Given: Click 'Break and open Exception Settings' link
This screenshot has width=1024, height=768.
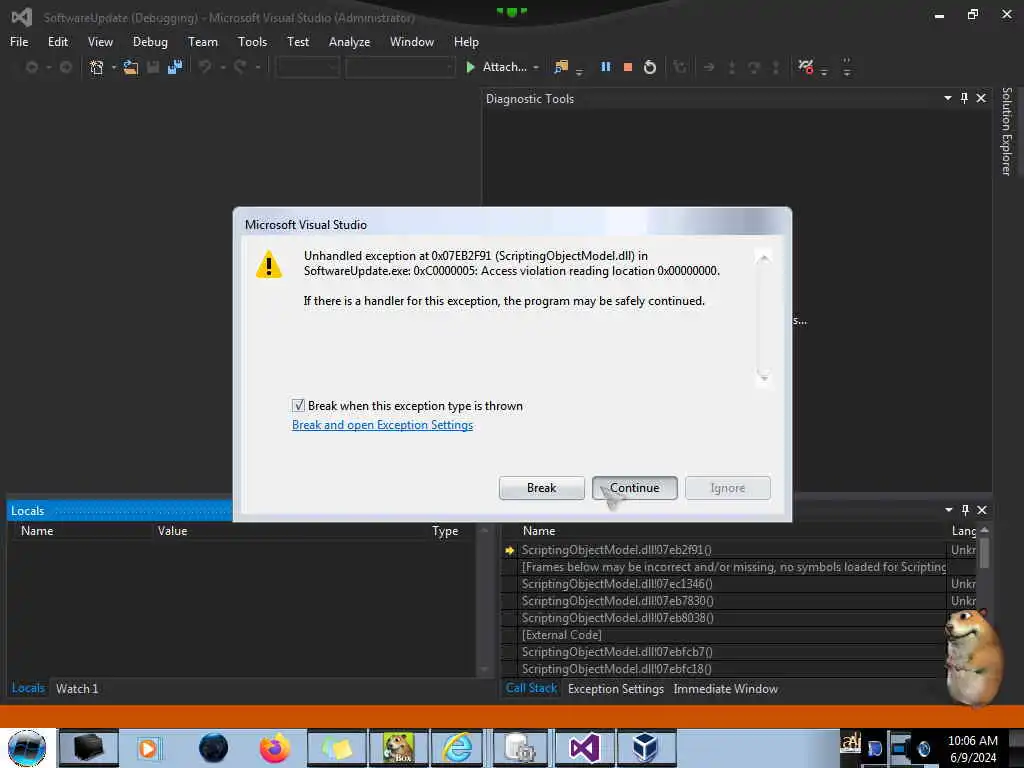Looking at the screenshot, I should point(382,425).
